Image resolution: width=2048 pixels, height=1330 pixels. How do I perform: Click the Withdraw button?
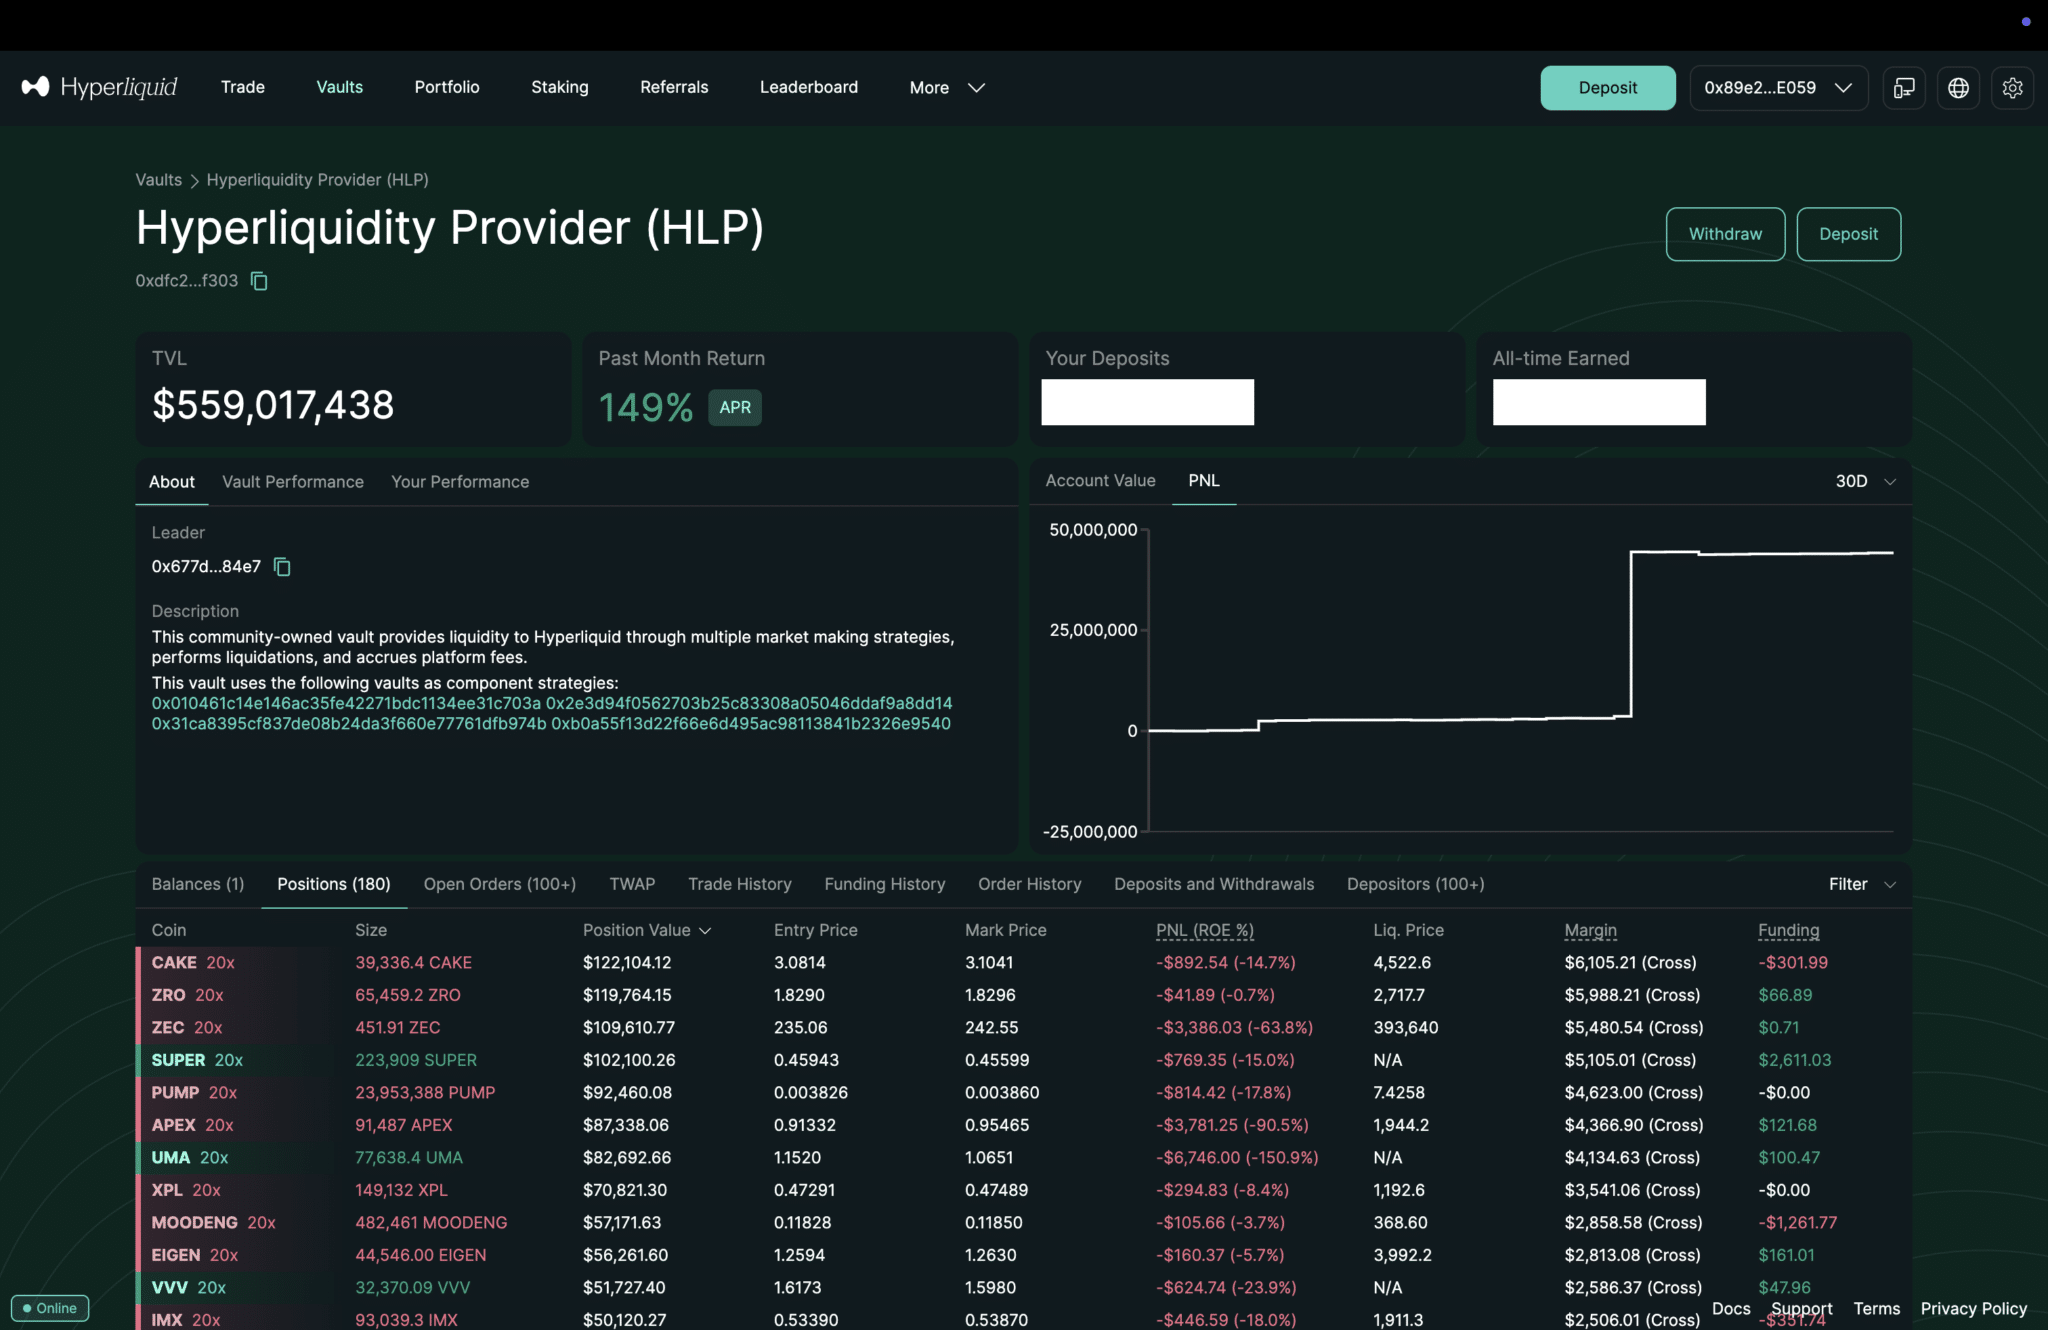click(1725, 234)
